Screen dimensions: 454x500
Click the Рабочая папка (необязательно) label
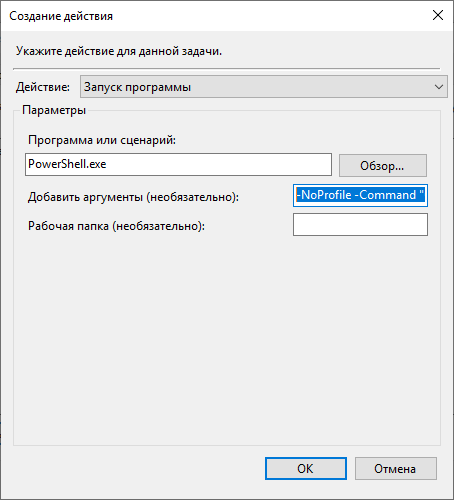[116, 226]
